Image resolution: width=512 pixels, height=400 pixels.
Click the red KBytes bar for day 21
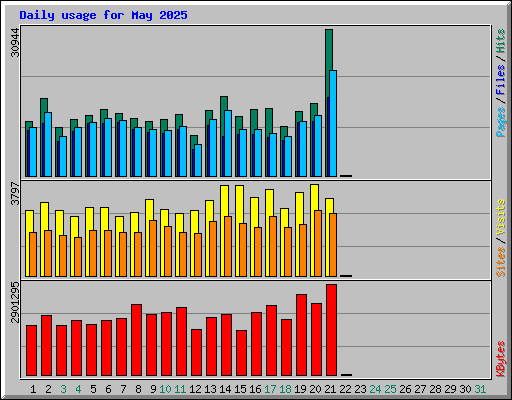pyautogui.click(x=331, y=330)
